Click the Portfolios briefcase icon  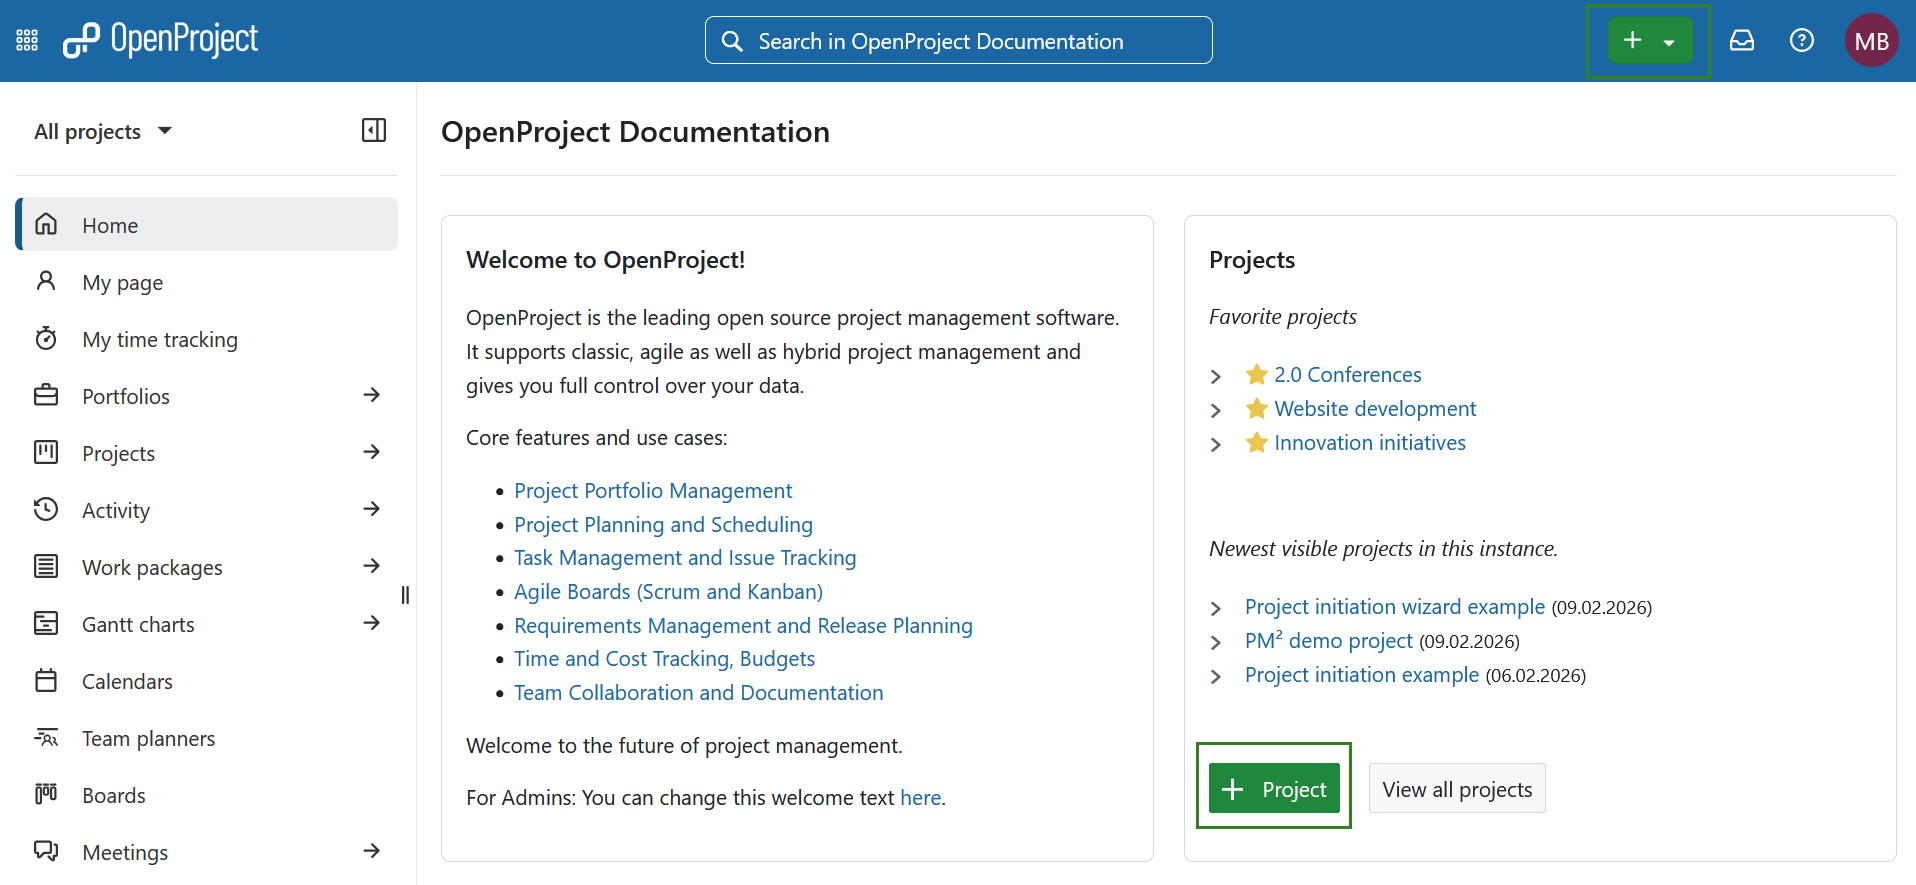click(x=46, y=395)
